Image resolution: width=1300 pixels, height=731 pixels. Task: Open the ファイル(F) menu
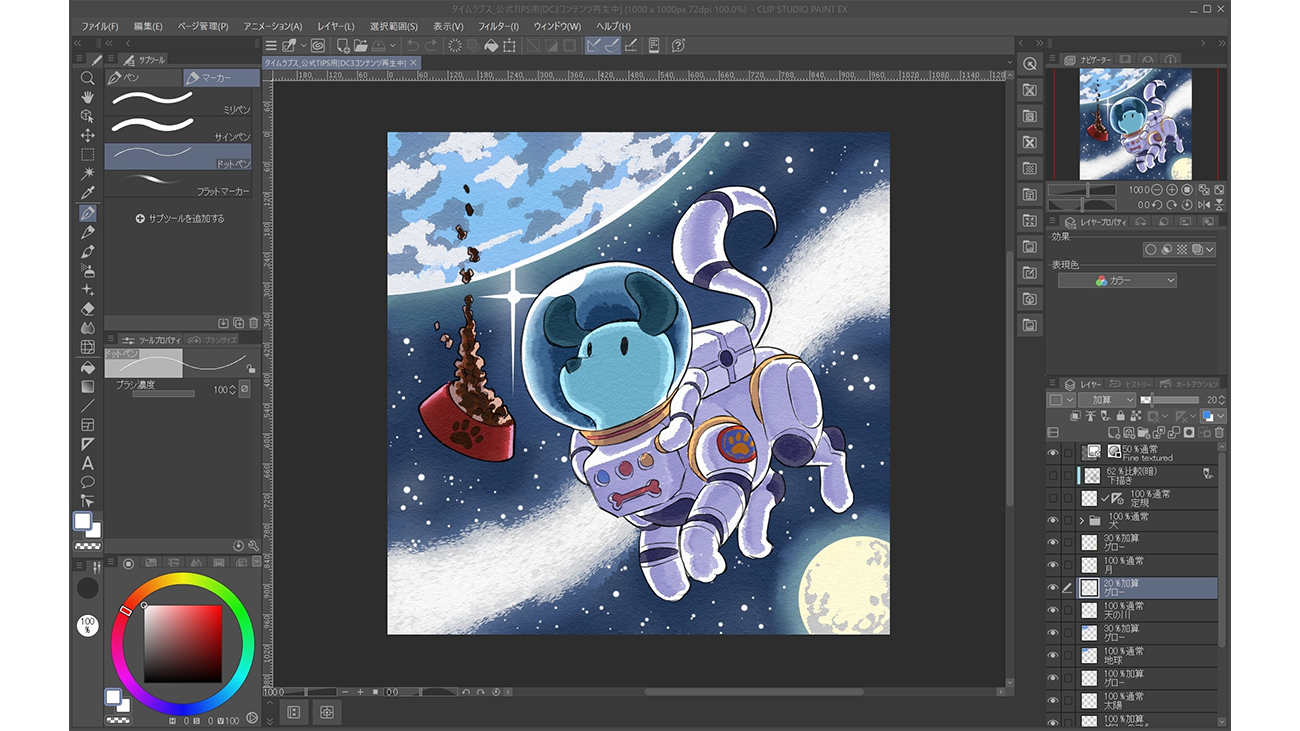pyautogui.click(x=99, y=26)
